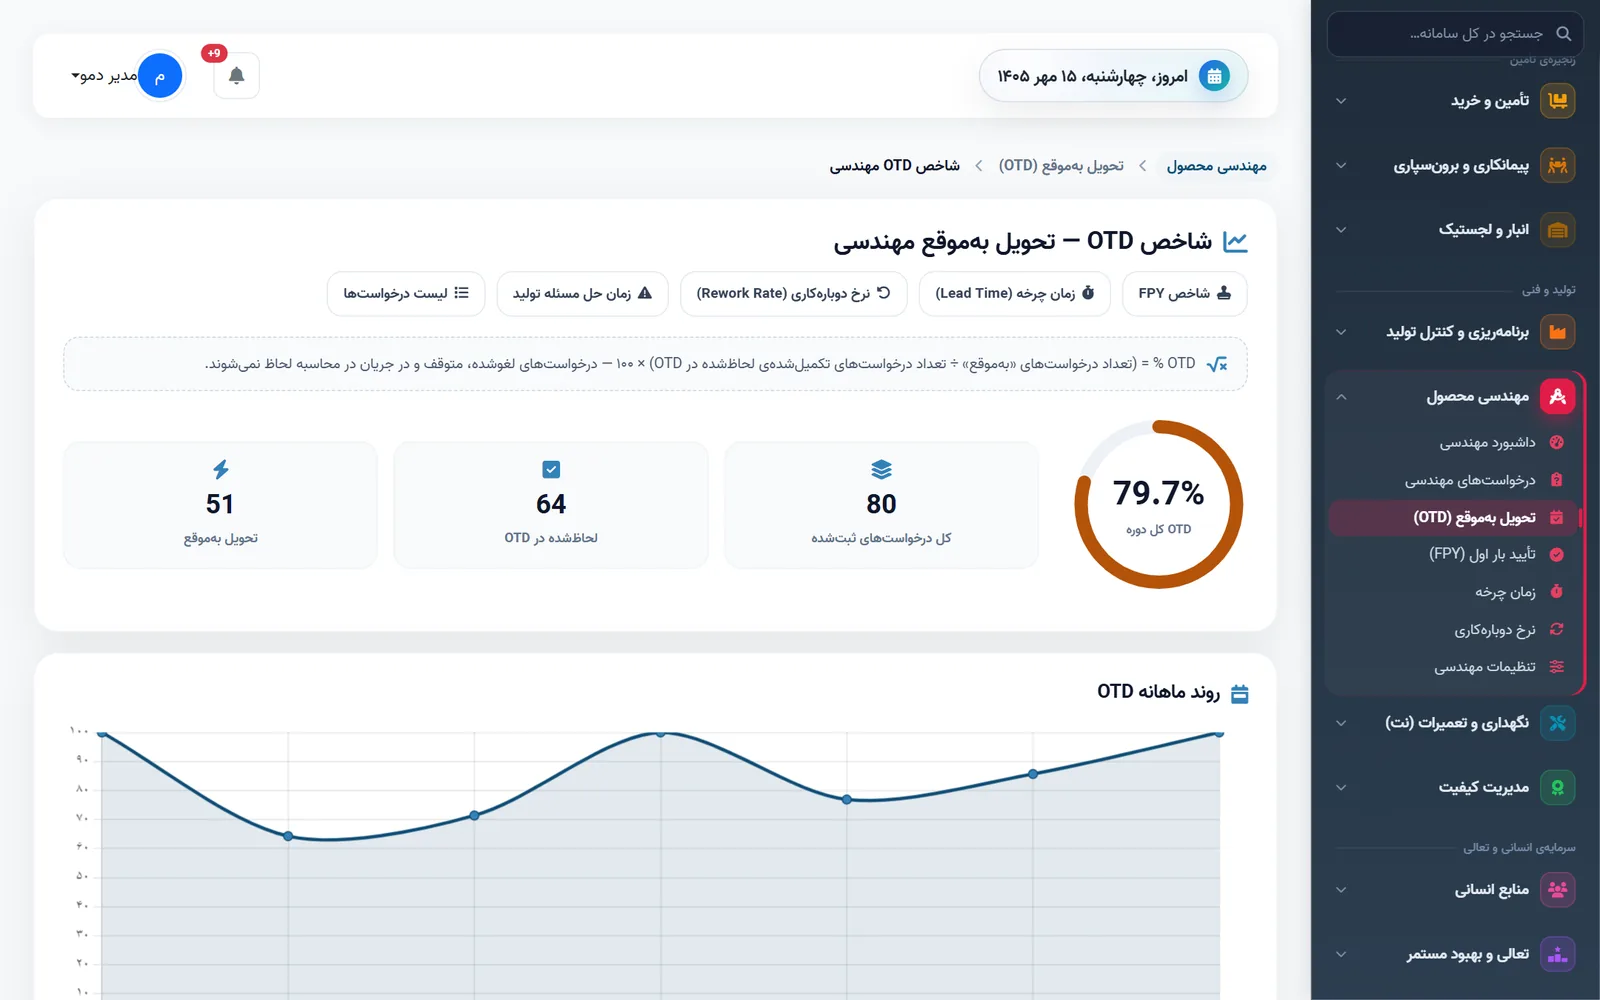This screenshot has width=1600, height=1000.
Task: Open the مدیر دمو user dropdown
Action: [x=104, y=76]
